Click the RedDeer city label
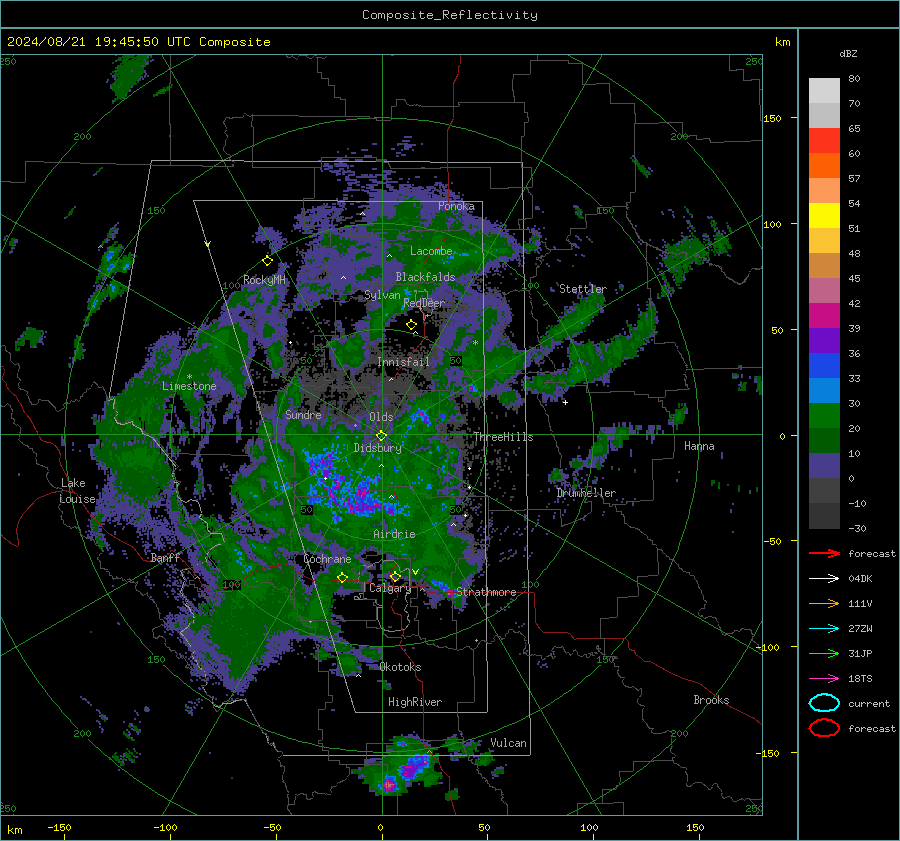This screenshot has height=841, width=900. (424, 303)
